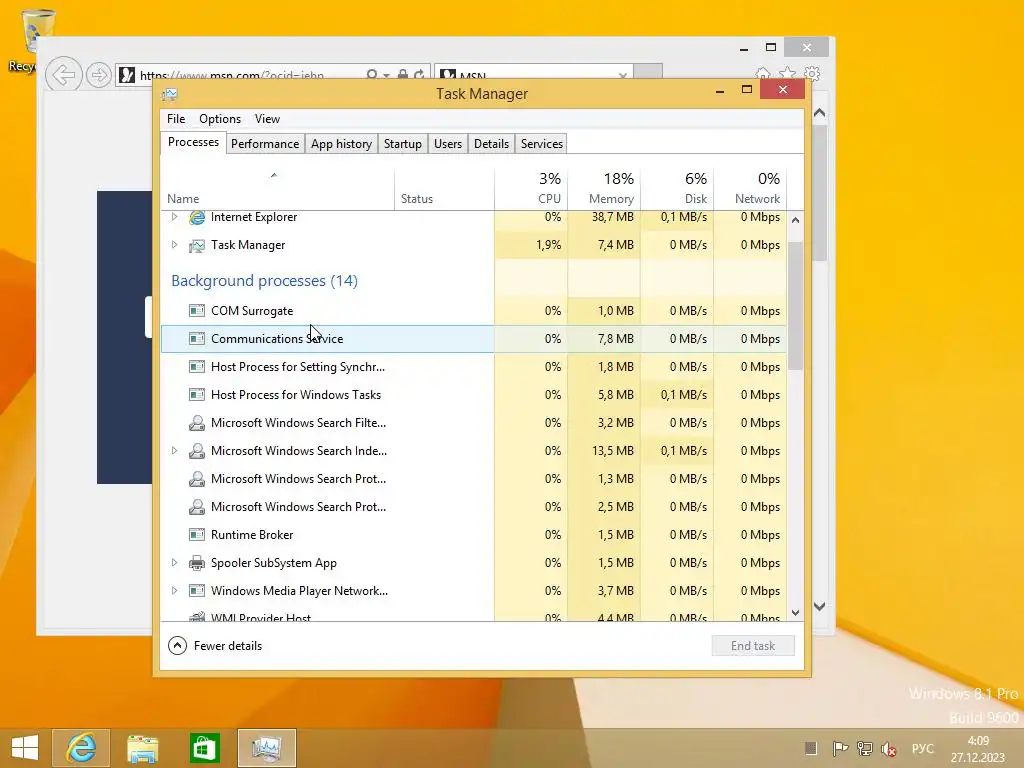Sort by the Status column header
Image resolution: width=1024 pixels, height=768 pixels.
(444, 189)
